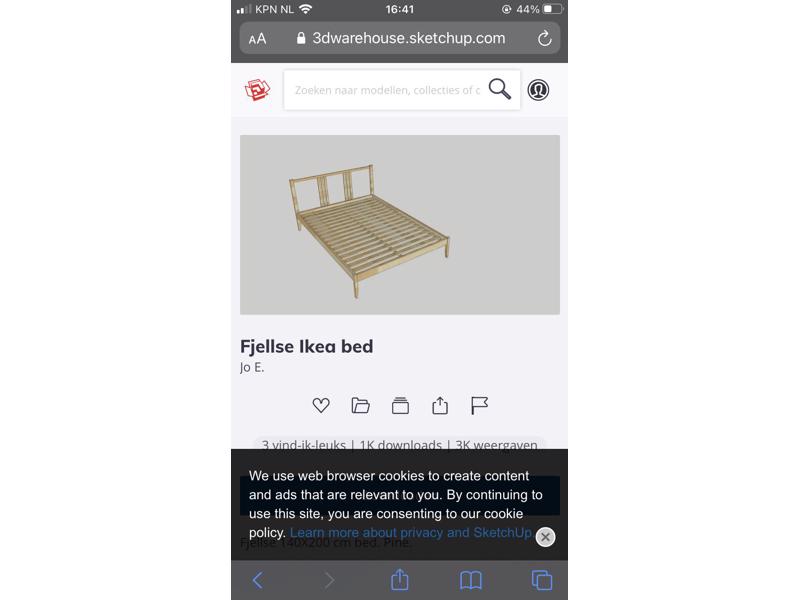Show open tabs with the tabs icon

541,580
